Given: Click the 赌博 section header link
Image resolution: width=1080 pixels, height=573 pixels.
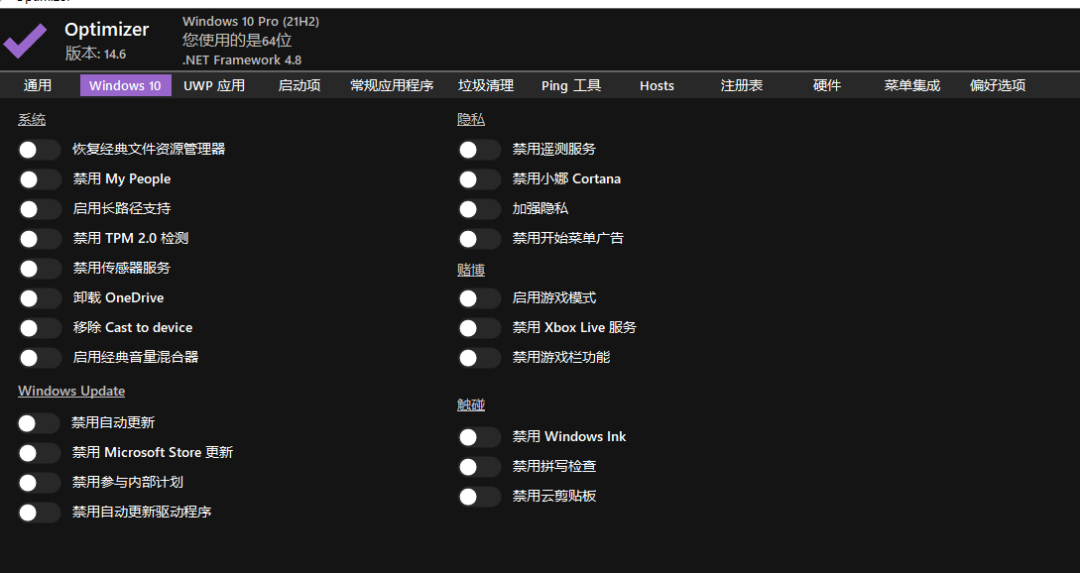Looking at the screenshot, I should (471, 270).
